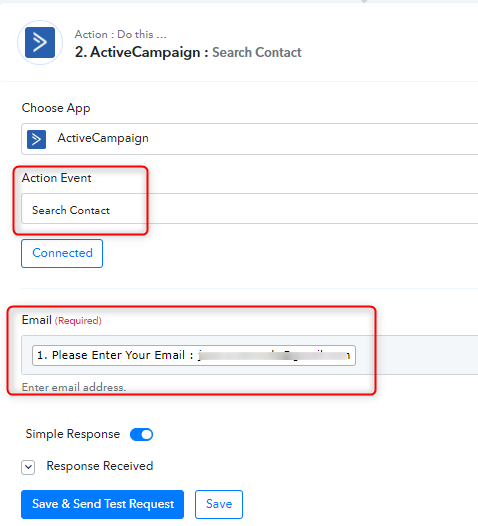478x526 pixels.
Task: Click the small ActiveCampaign icon in Choose App field
Action: tap(36, 139)
